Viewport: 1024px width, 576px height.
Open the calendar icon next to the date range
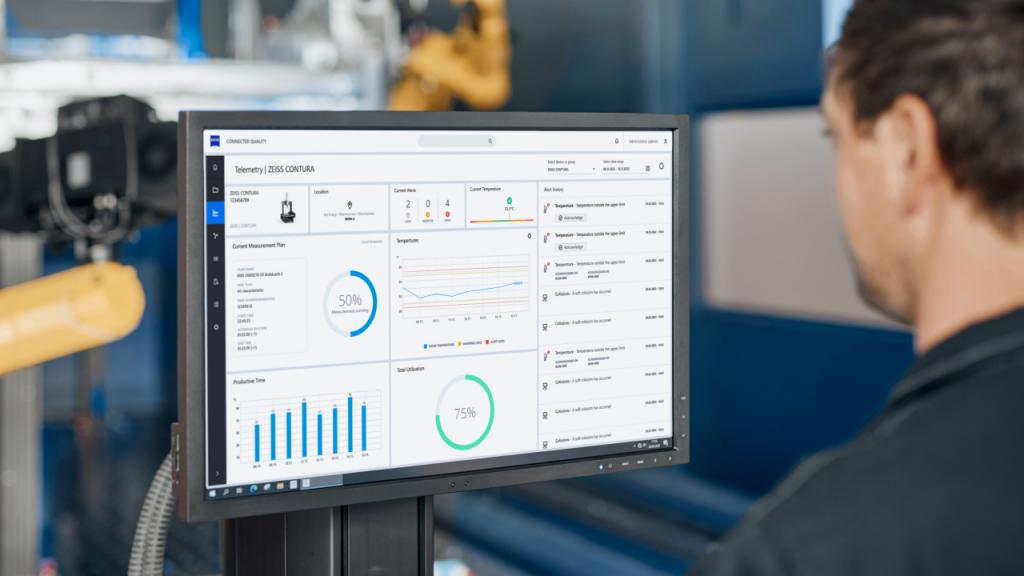(648, 168)
